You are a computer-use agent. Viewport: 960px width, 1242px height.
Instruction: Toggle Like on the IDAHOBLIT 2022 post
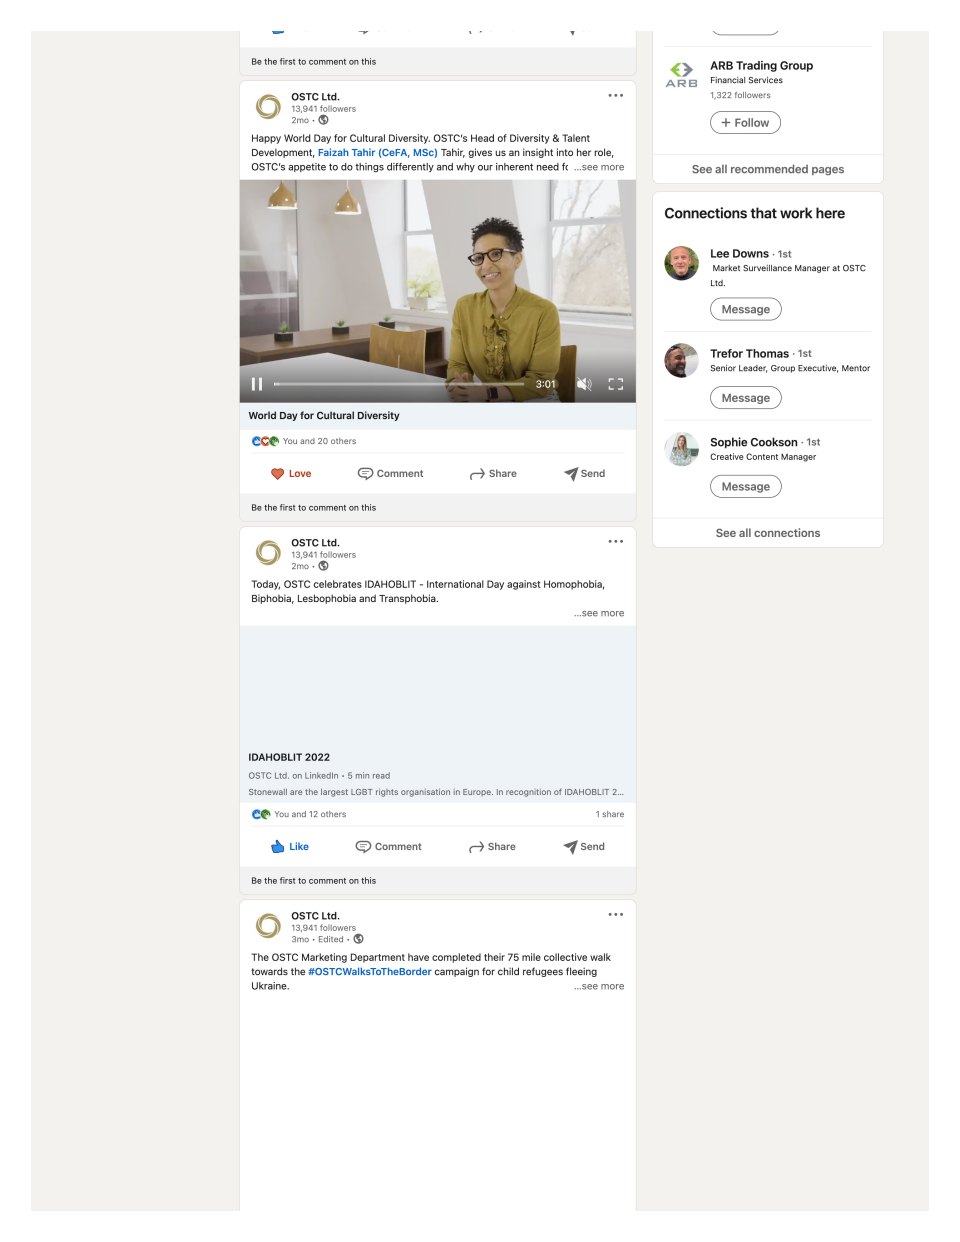pyautogui.click(x=290, y=847)
